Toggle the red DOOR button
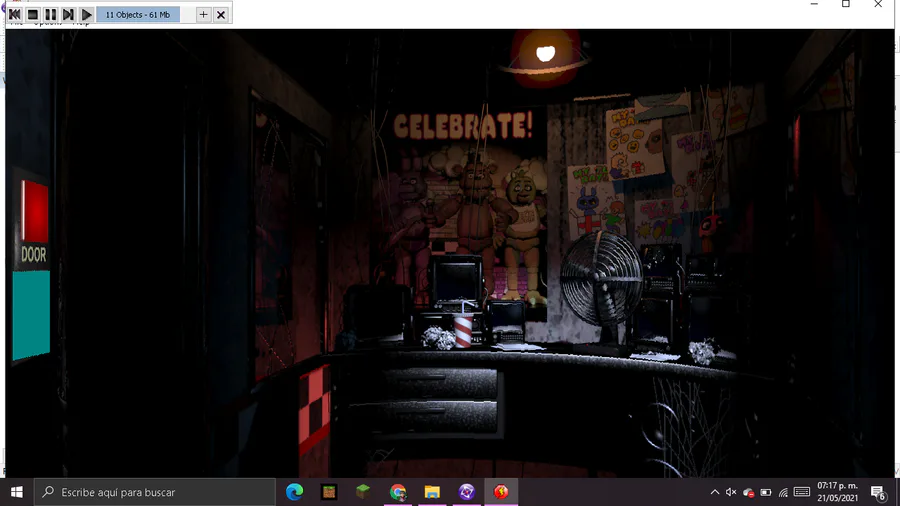 tap(34, 210)
